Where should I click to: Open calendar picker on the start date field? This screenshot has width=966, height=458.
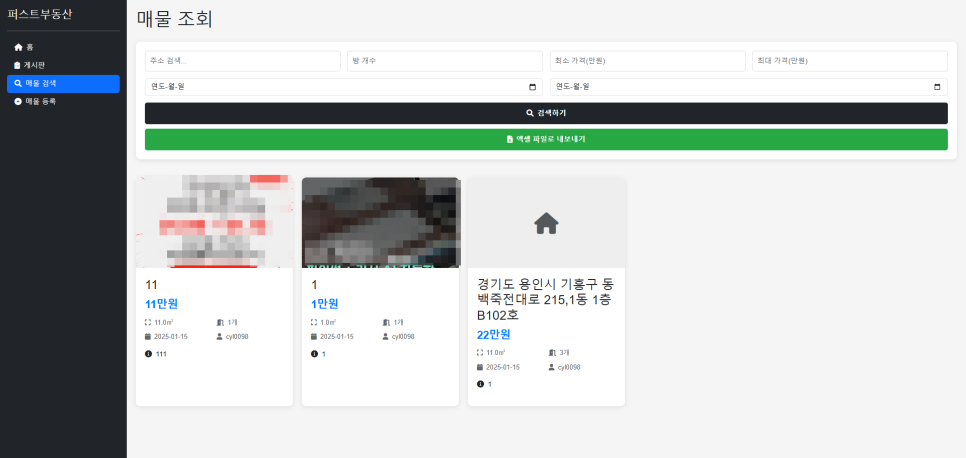(x=532, y=87)
